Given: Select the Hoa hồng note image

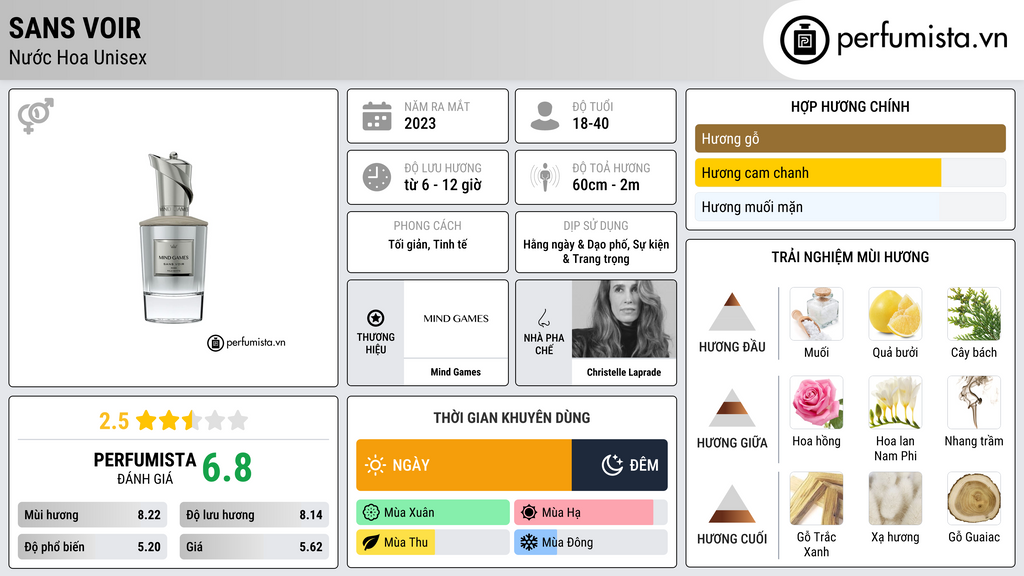Looking at the screenshot, I should [816, 402].
